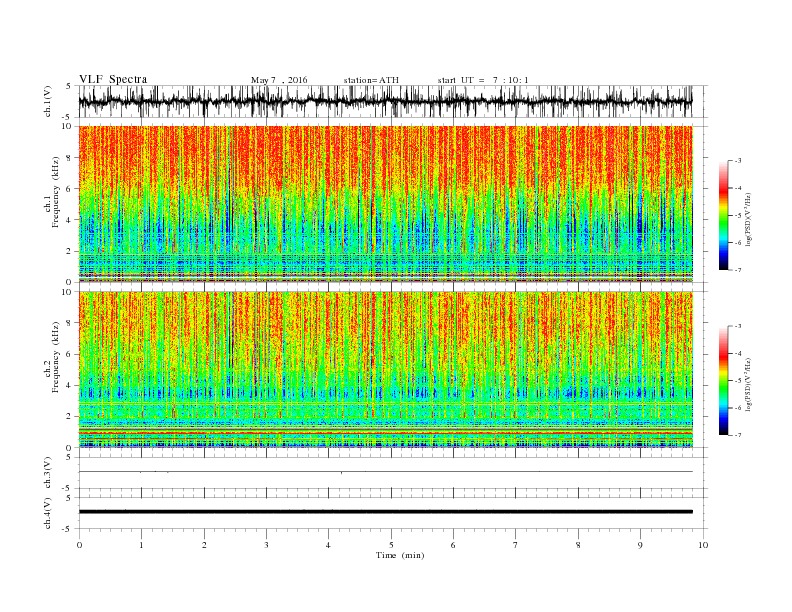The height and width of the screenshot is (612, 792).
Task: Click the ch.1 'Frequency (kHz)' axis label
Action: coord(56,192)
